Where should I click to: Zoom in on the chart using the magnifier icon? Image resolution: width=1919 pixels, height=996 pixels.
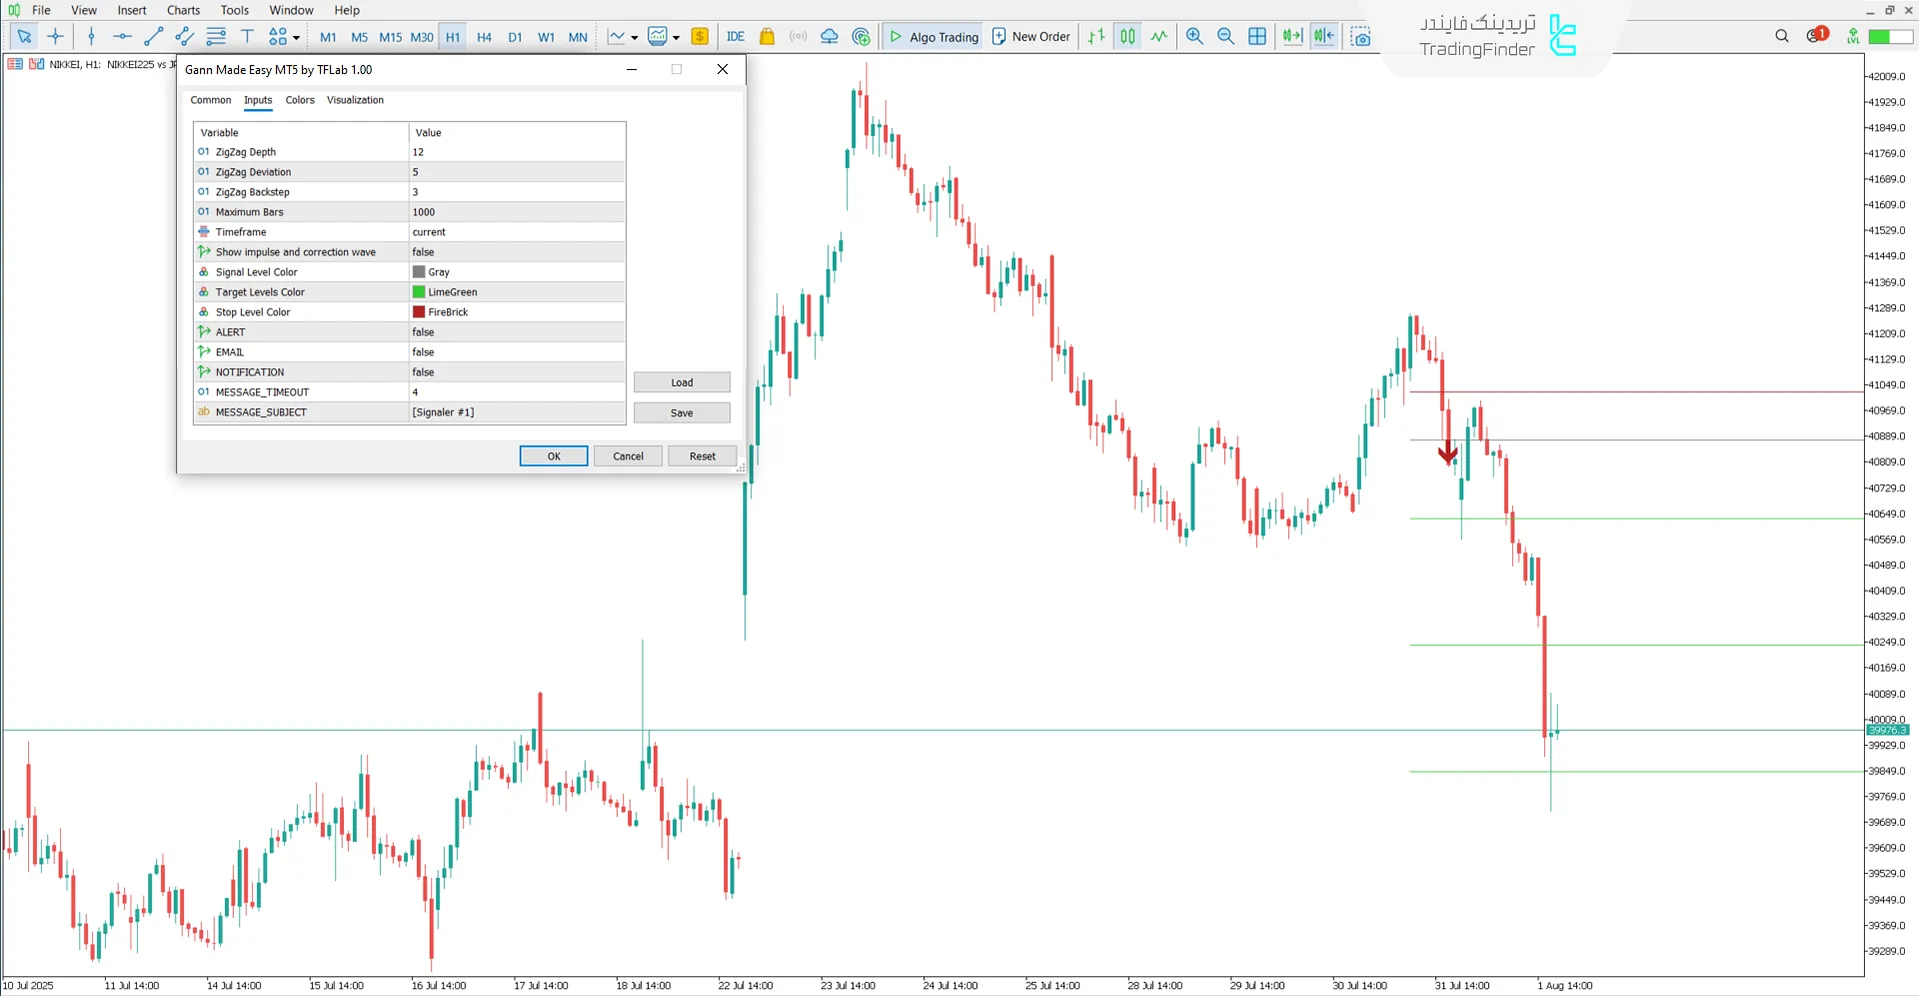pos(1194,36)
